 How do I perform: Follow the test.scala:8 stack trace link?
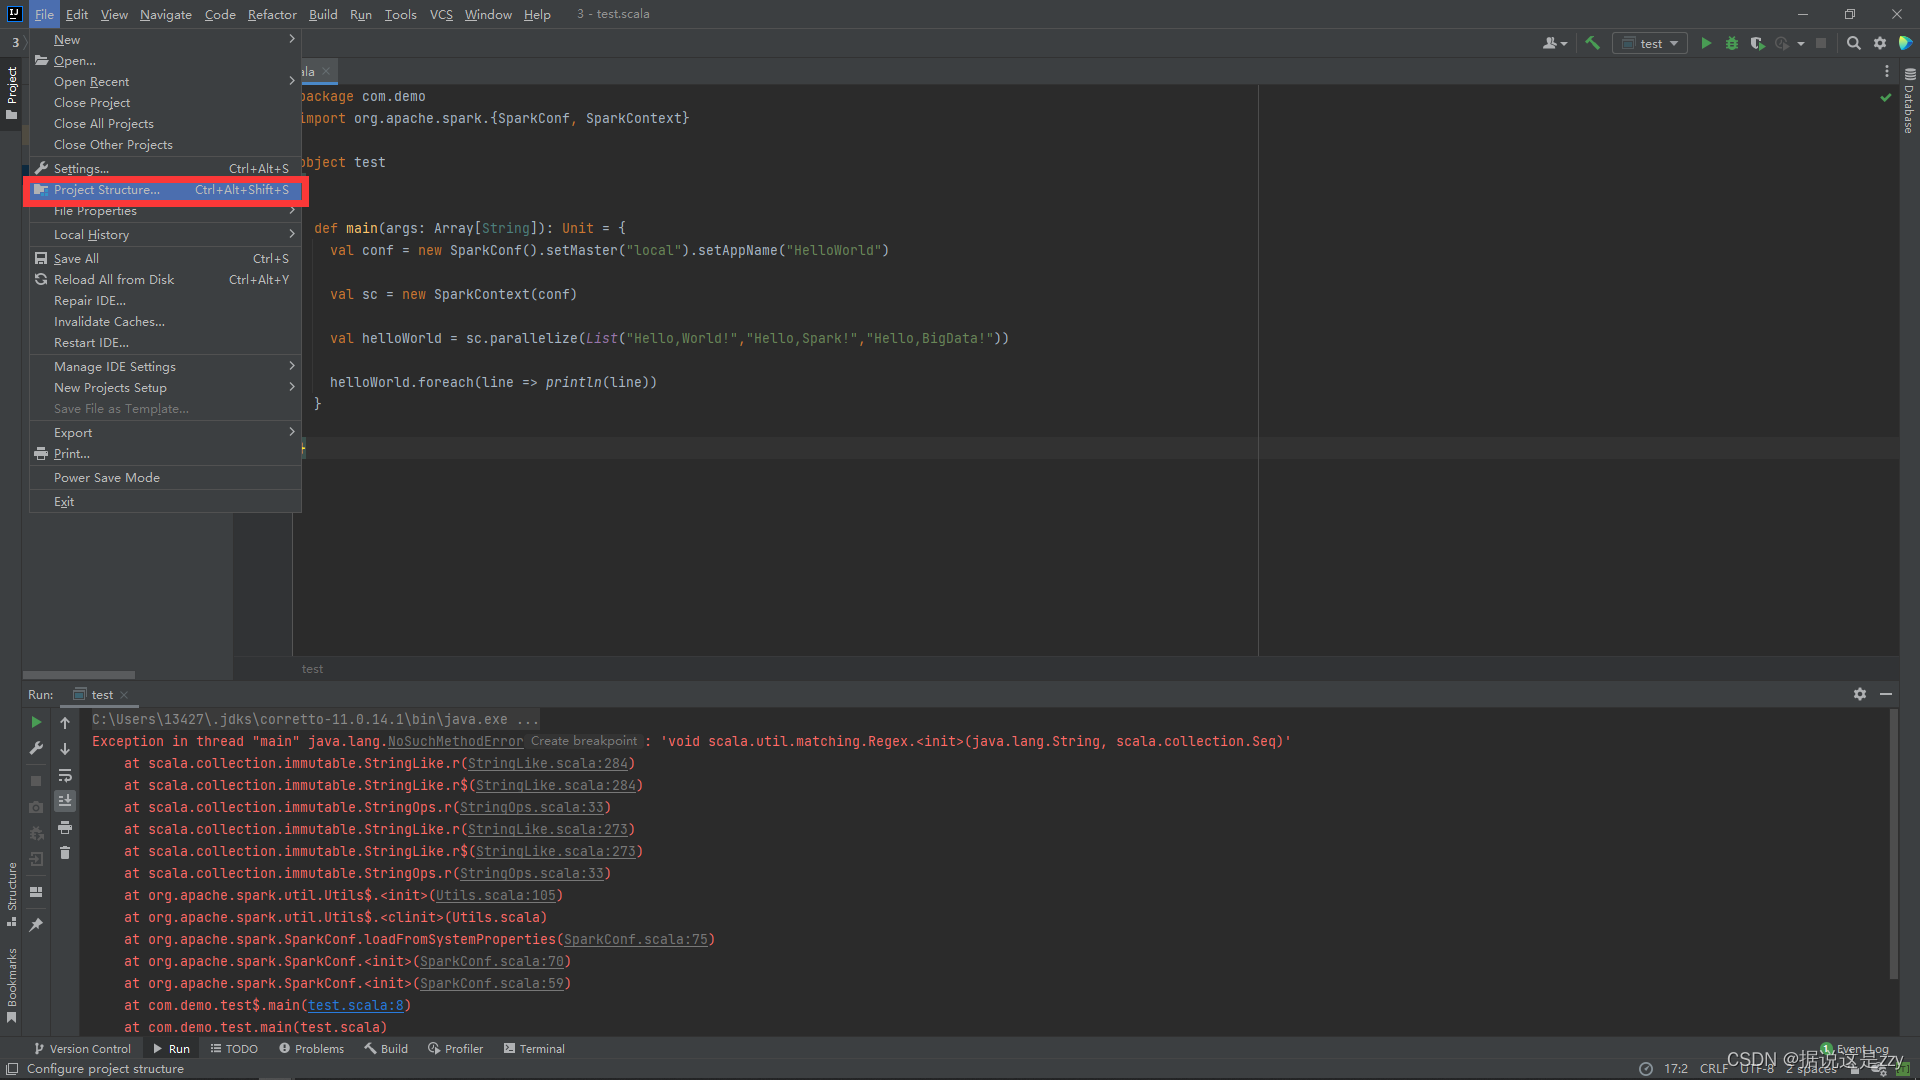click(355, 1005)
